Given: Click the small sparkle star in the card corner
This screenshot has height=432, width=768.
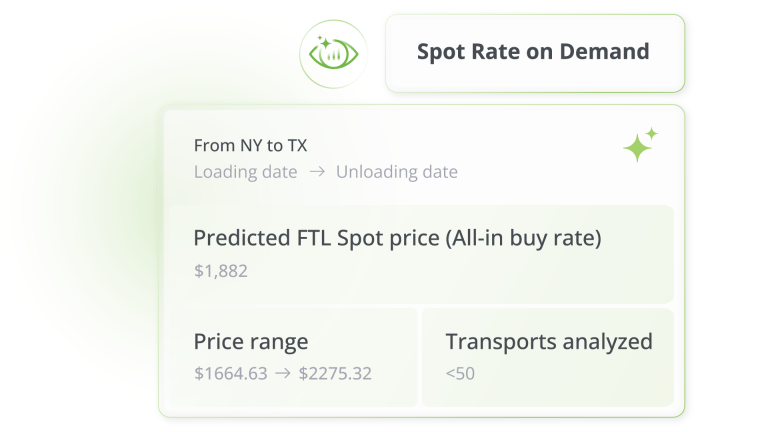Looking at the screenshot, I should click(652, 132).
